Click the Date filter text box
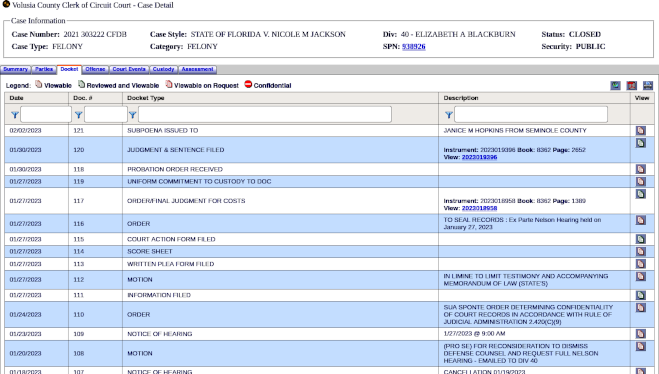The height and width of the screenshot is (374, 659). click(x=46, y=114)
